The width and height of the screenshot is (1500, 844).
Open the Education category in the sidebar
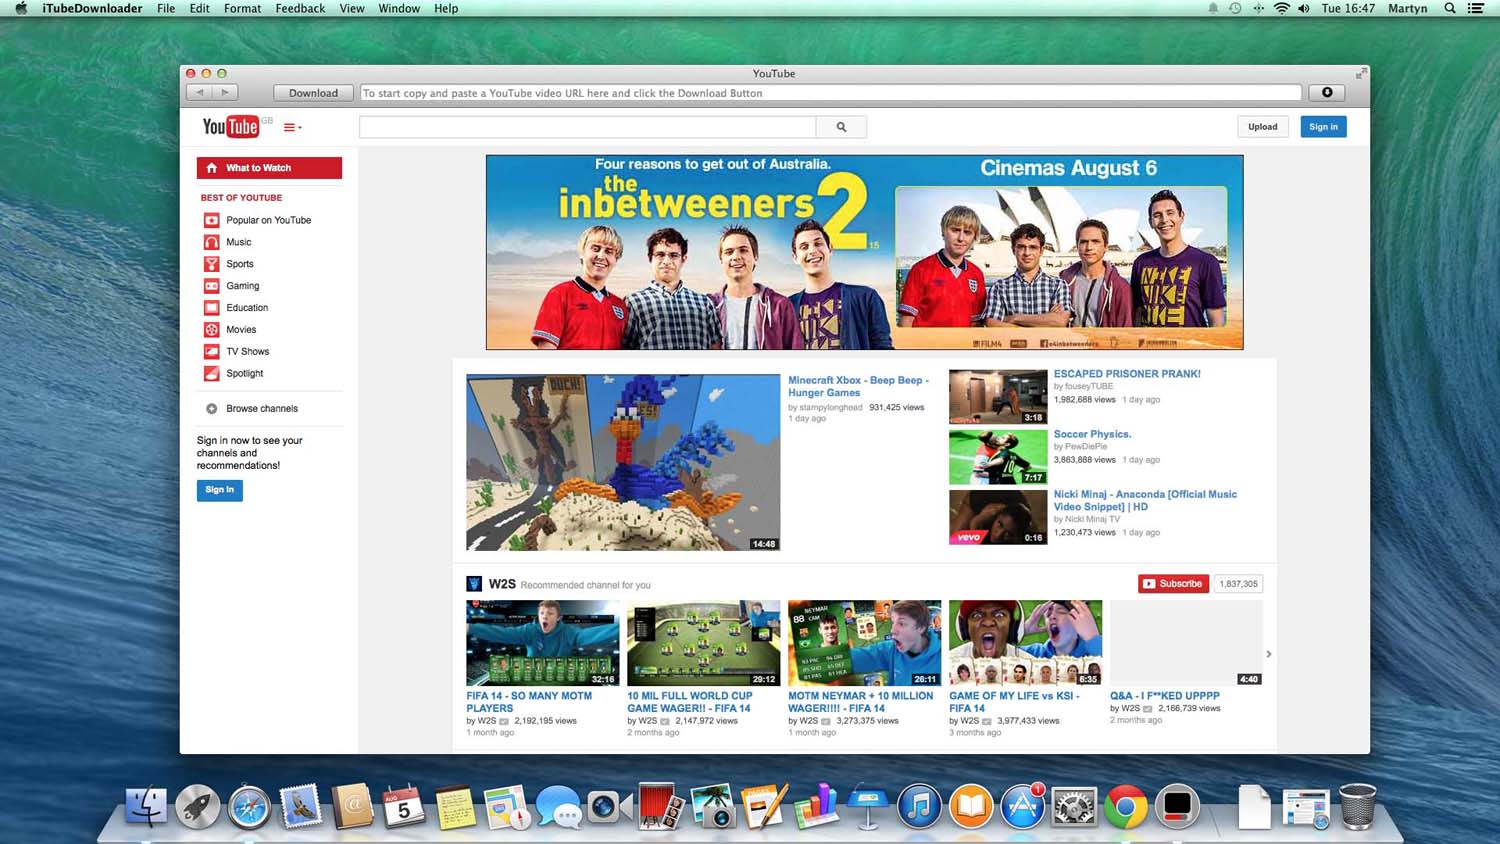[236, 308]
